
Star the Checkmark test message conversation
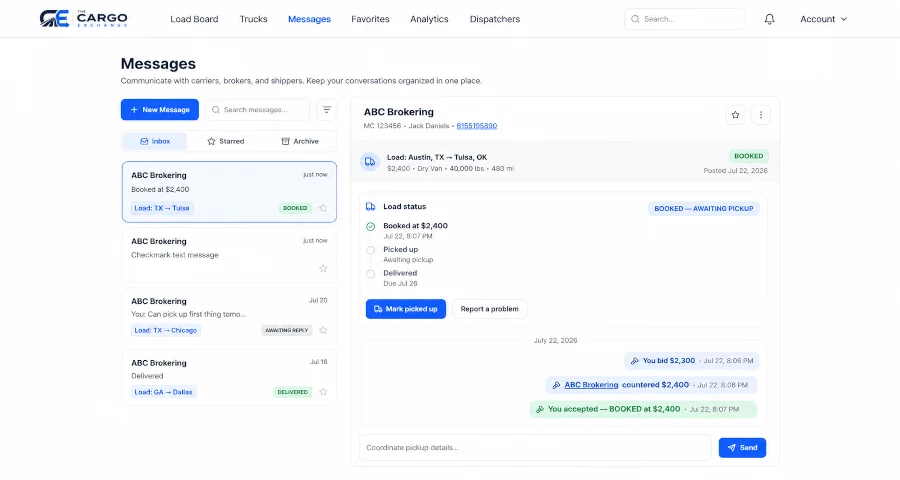click(323, 268)
